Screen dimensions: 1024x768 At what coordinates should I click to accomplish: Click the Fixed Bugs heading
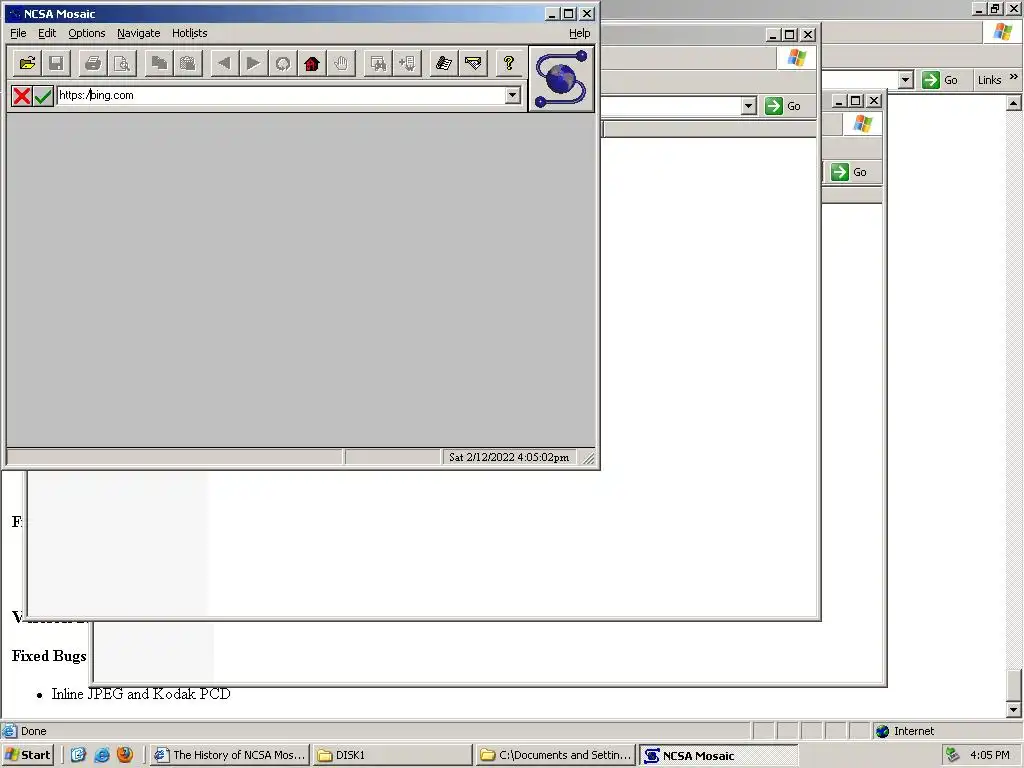[49, 656]
